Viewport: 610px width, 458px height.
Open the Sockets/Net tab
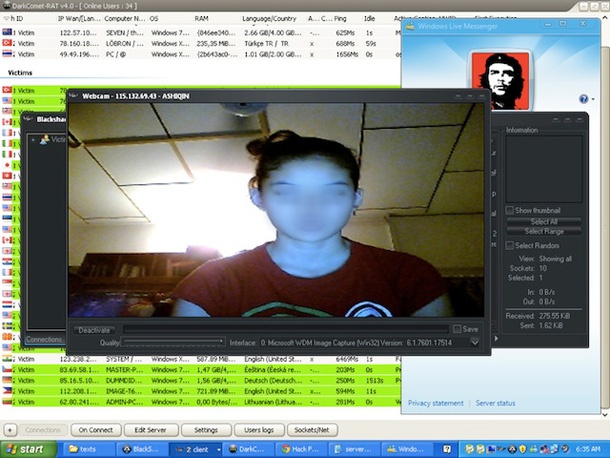pyautogui.click(x=313, y=430)
